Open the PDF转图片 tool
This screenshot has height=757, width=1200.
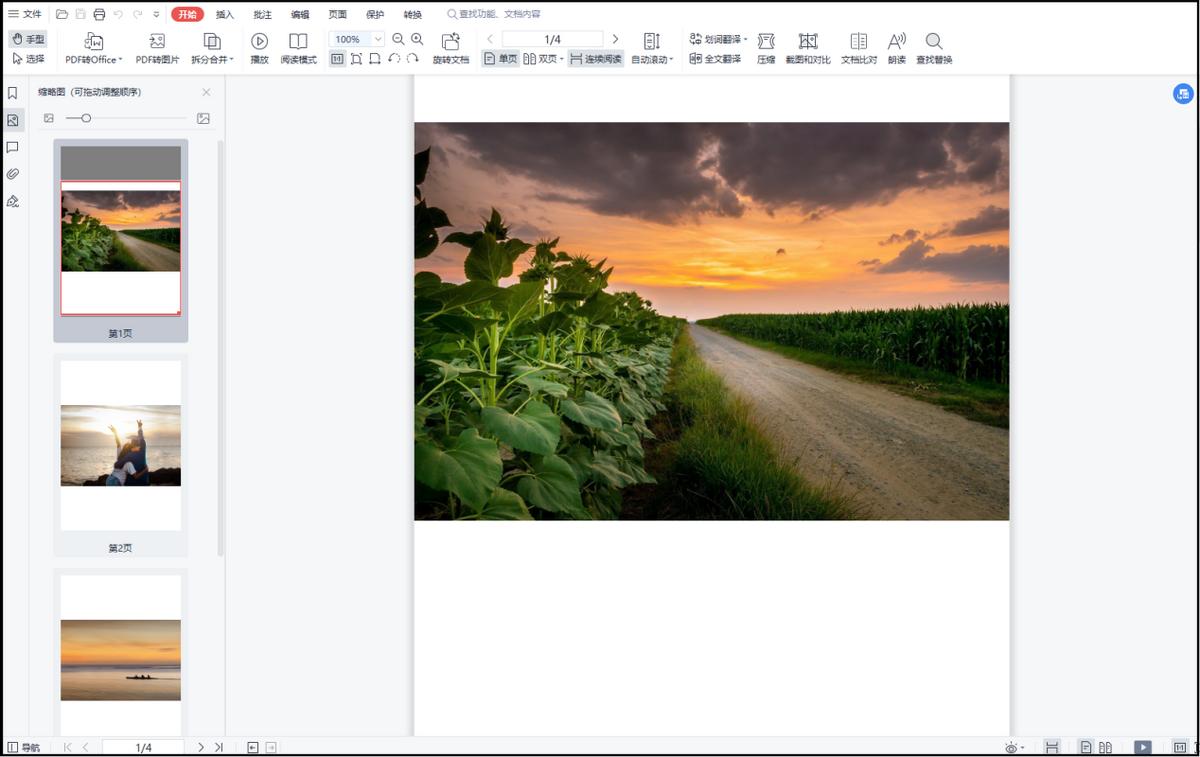pyautogui.click(x=155, y=48)
